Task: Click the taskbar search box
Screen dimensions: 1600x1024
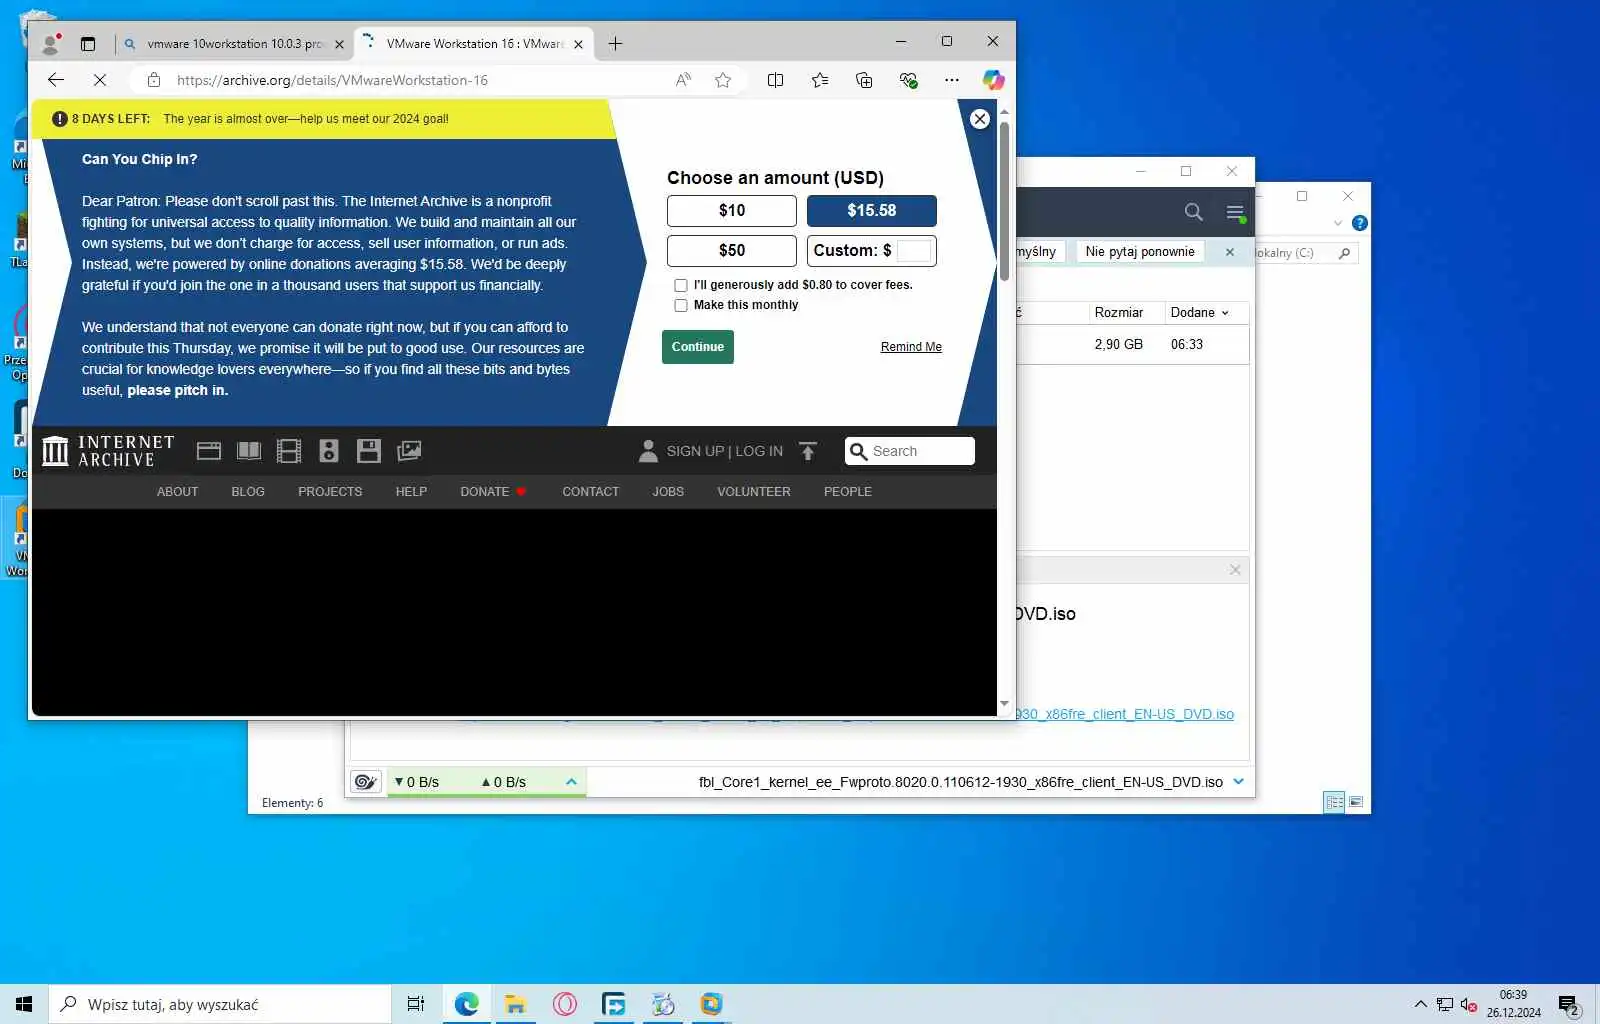Action: (220, 1004)
